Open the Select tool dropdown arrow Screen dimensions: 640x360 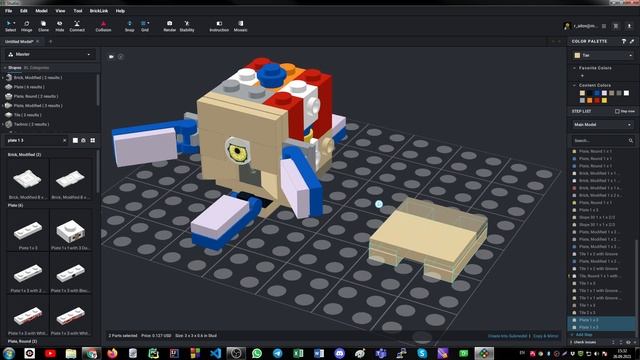(14, 23)
